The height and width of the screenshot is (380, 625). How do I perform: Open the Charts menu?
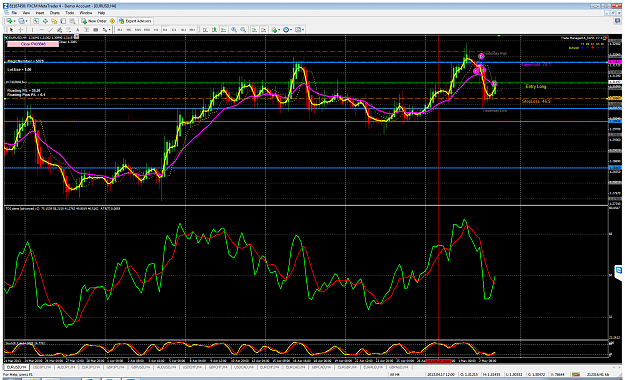[x=55, y=13]
